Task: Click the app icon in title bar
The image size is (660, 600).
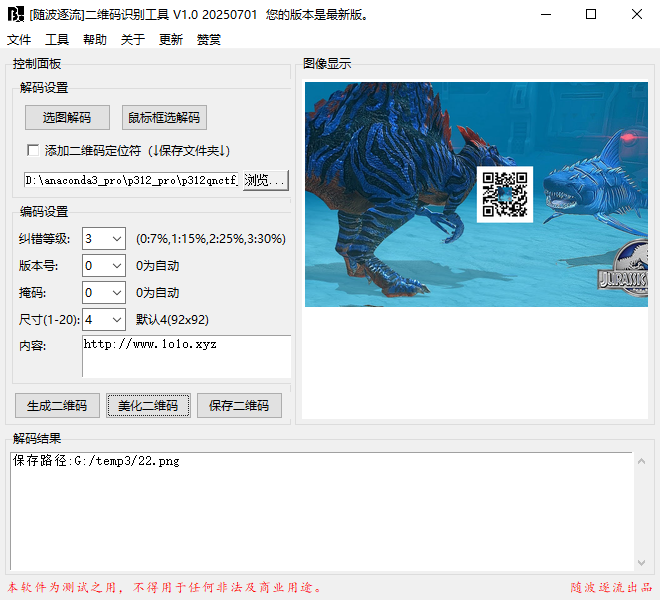Action: [16, 14]
